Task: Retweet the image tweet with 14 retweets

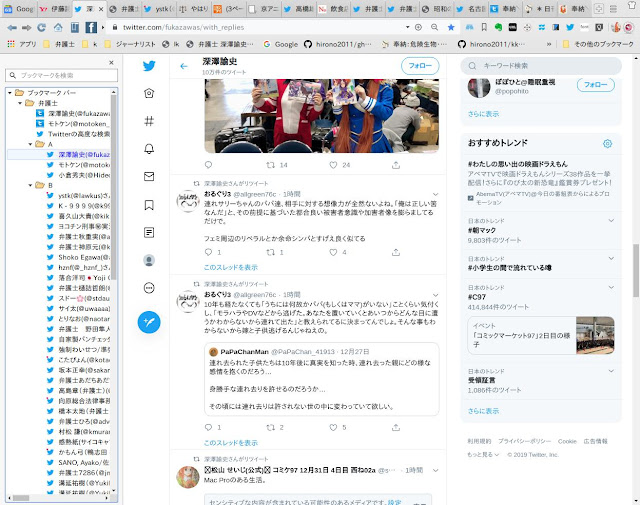Action: [270, 165]
